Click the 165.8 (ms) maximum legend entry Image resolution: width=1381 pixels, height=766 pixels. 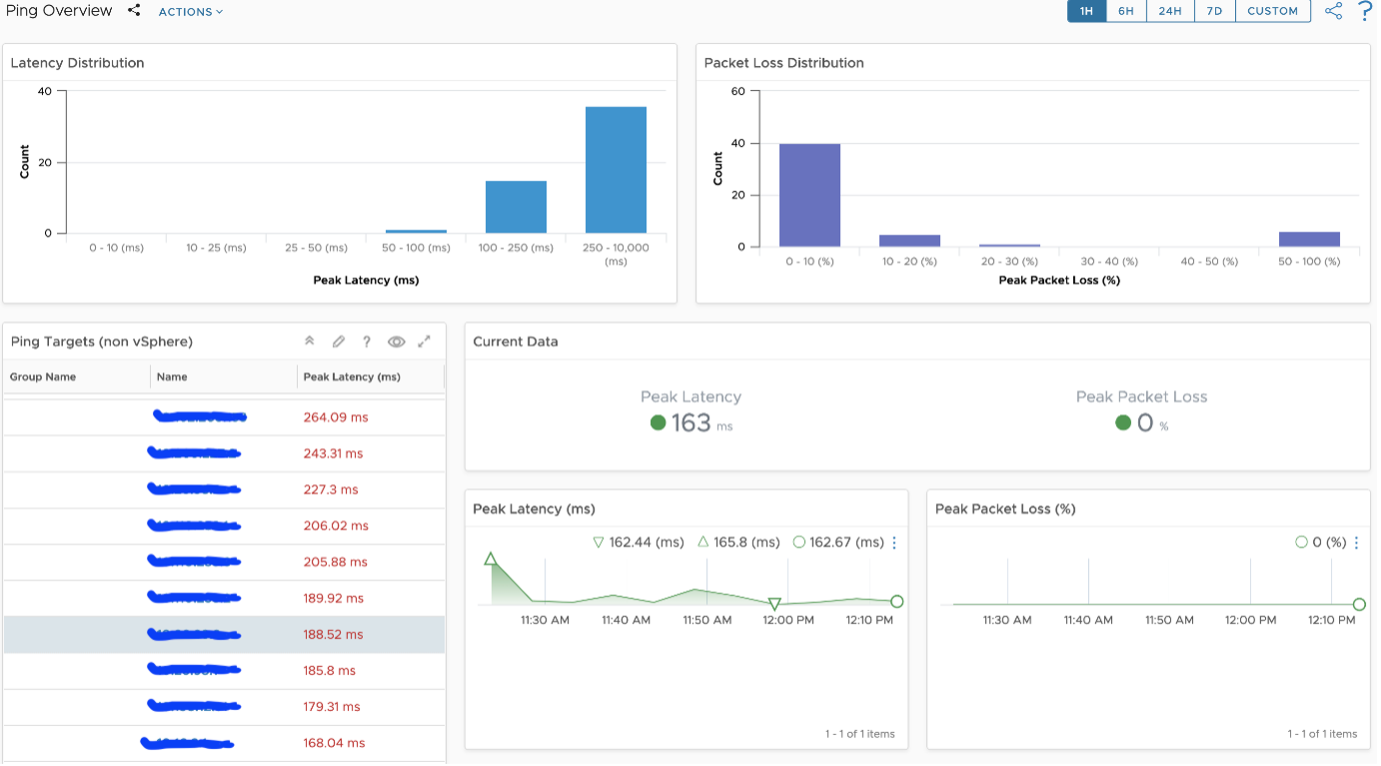(738, 542)
